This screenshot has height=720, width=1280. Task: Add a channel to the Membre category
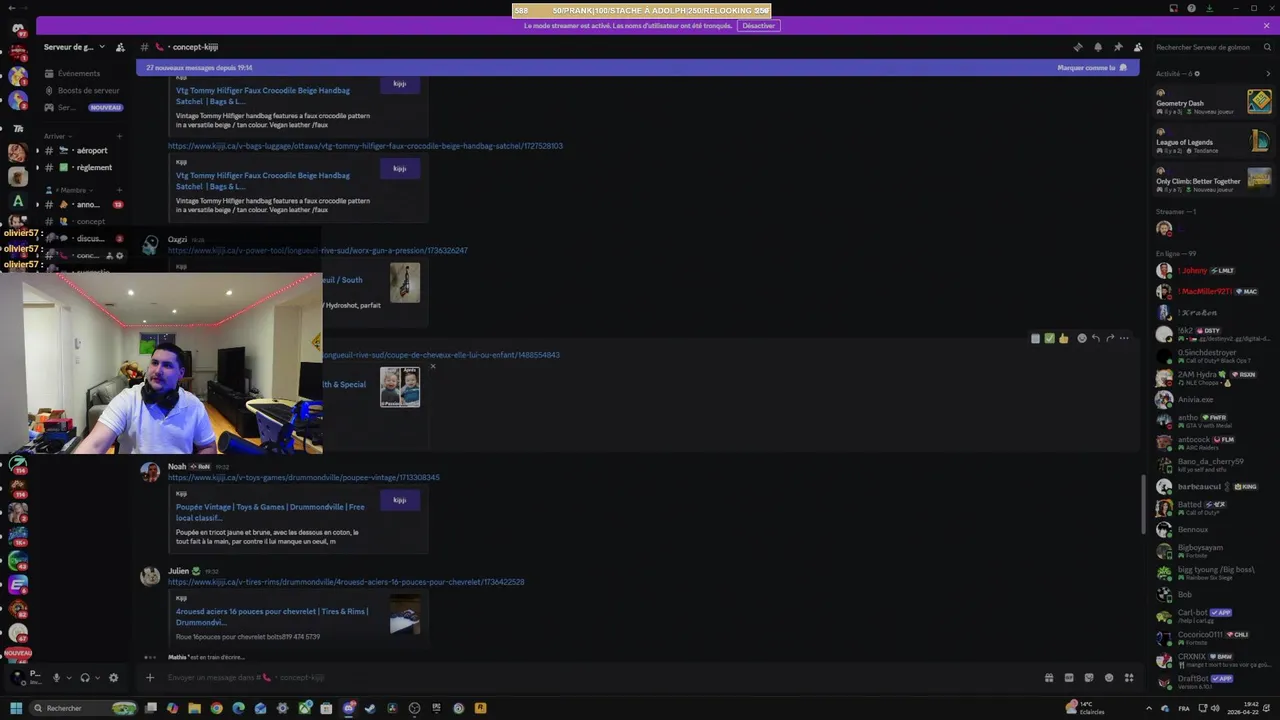[120, 190]
